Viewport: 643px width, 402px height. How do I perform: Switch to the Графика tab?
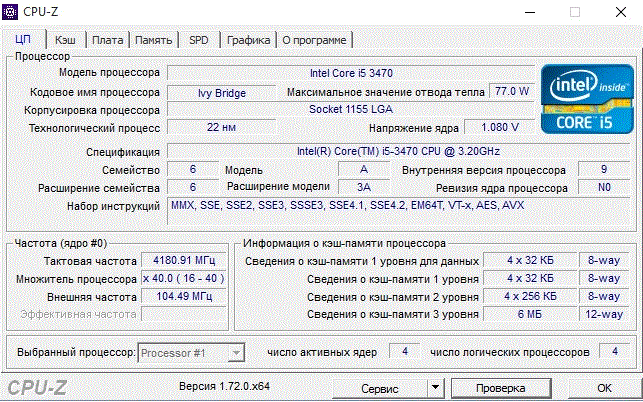coord(248,40)
